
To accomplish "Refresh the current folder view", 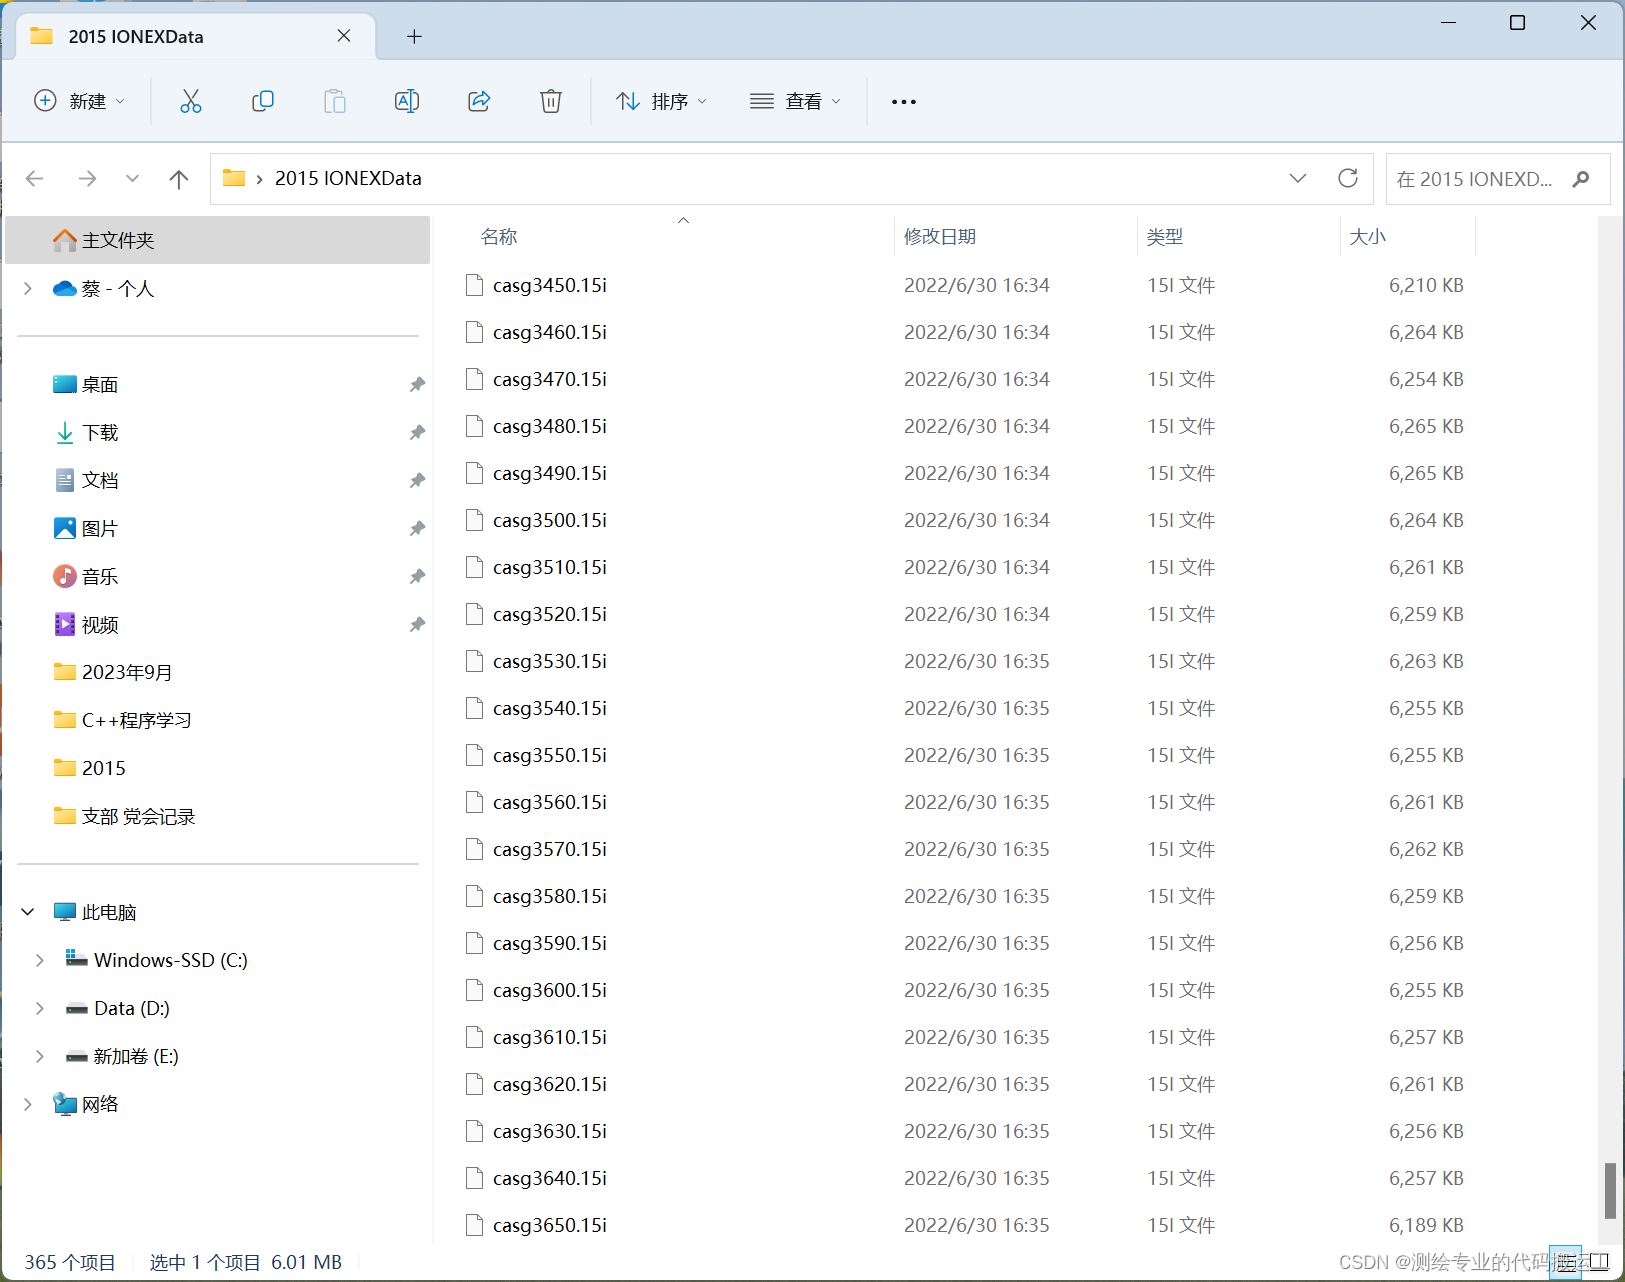I will (x=1348, y=178).
